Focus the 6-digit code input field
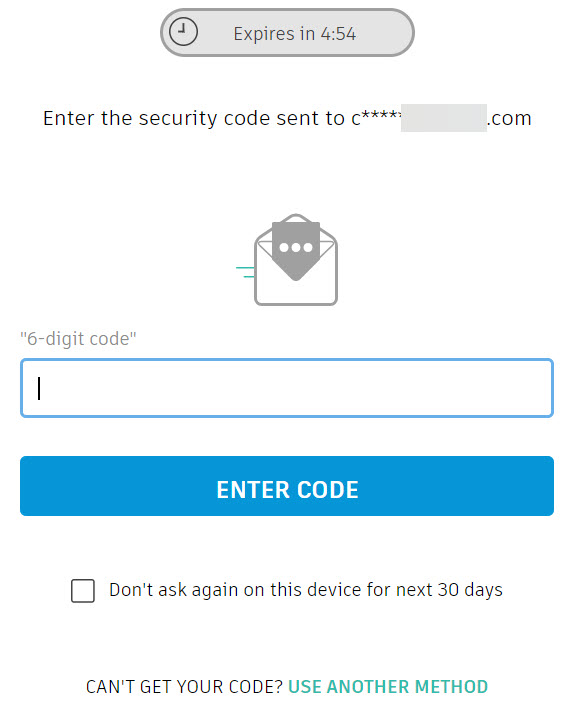The height and width of the screenshot is (716, 569). pos(287,388)
